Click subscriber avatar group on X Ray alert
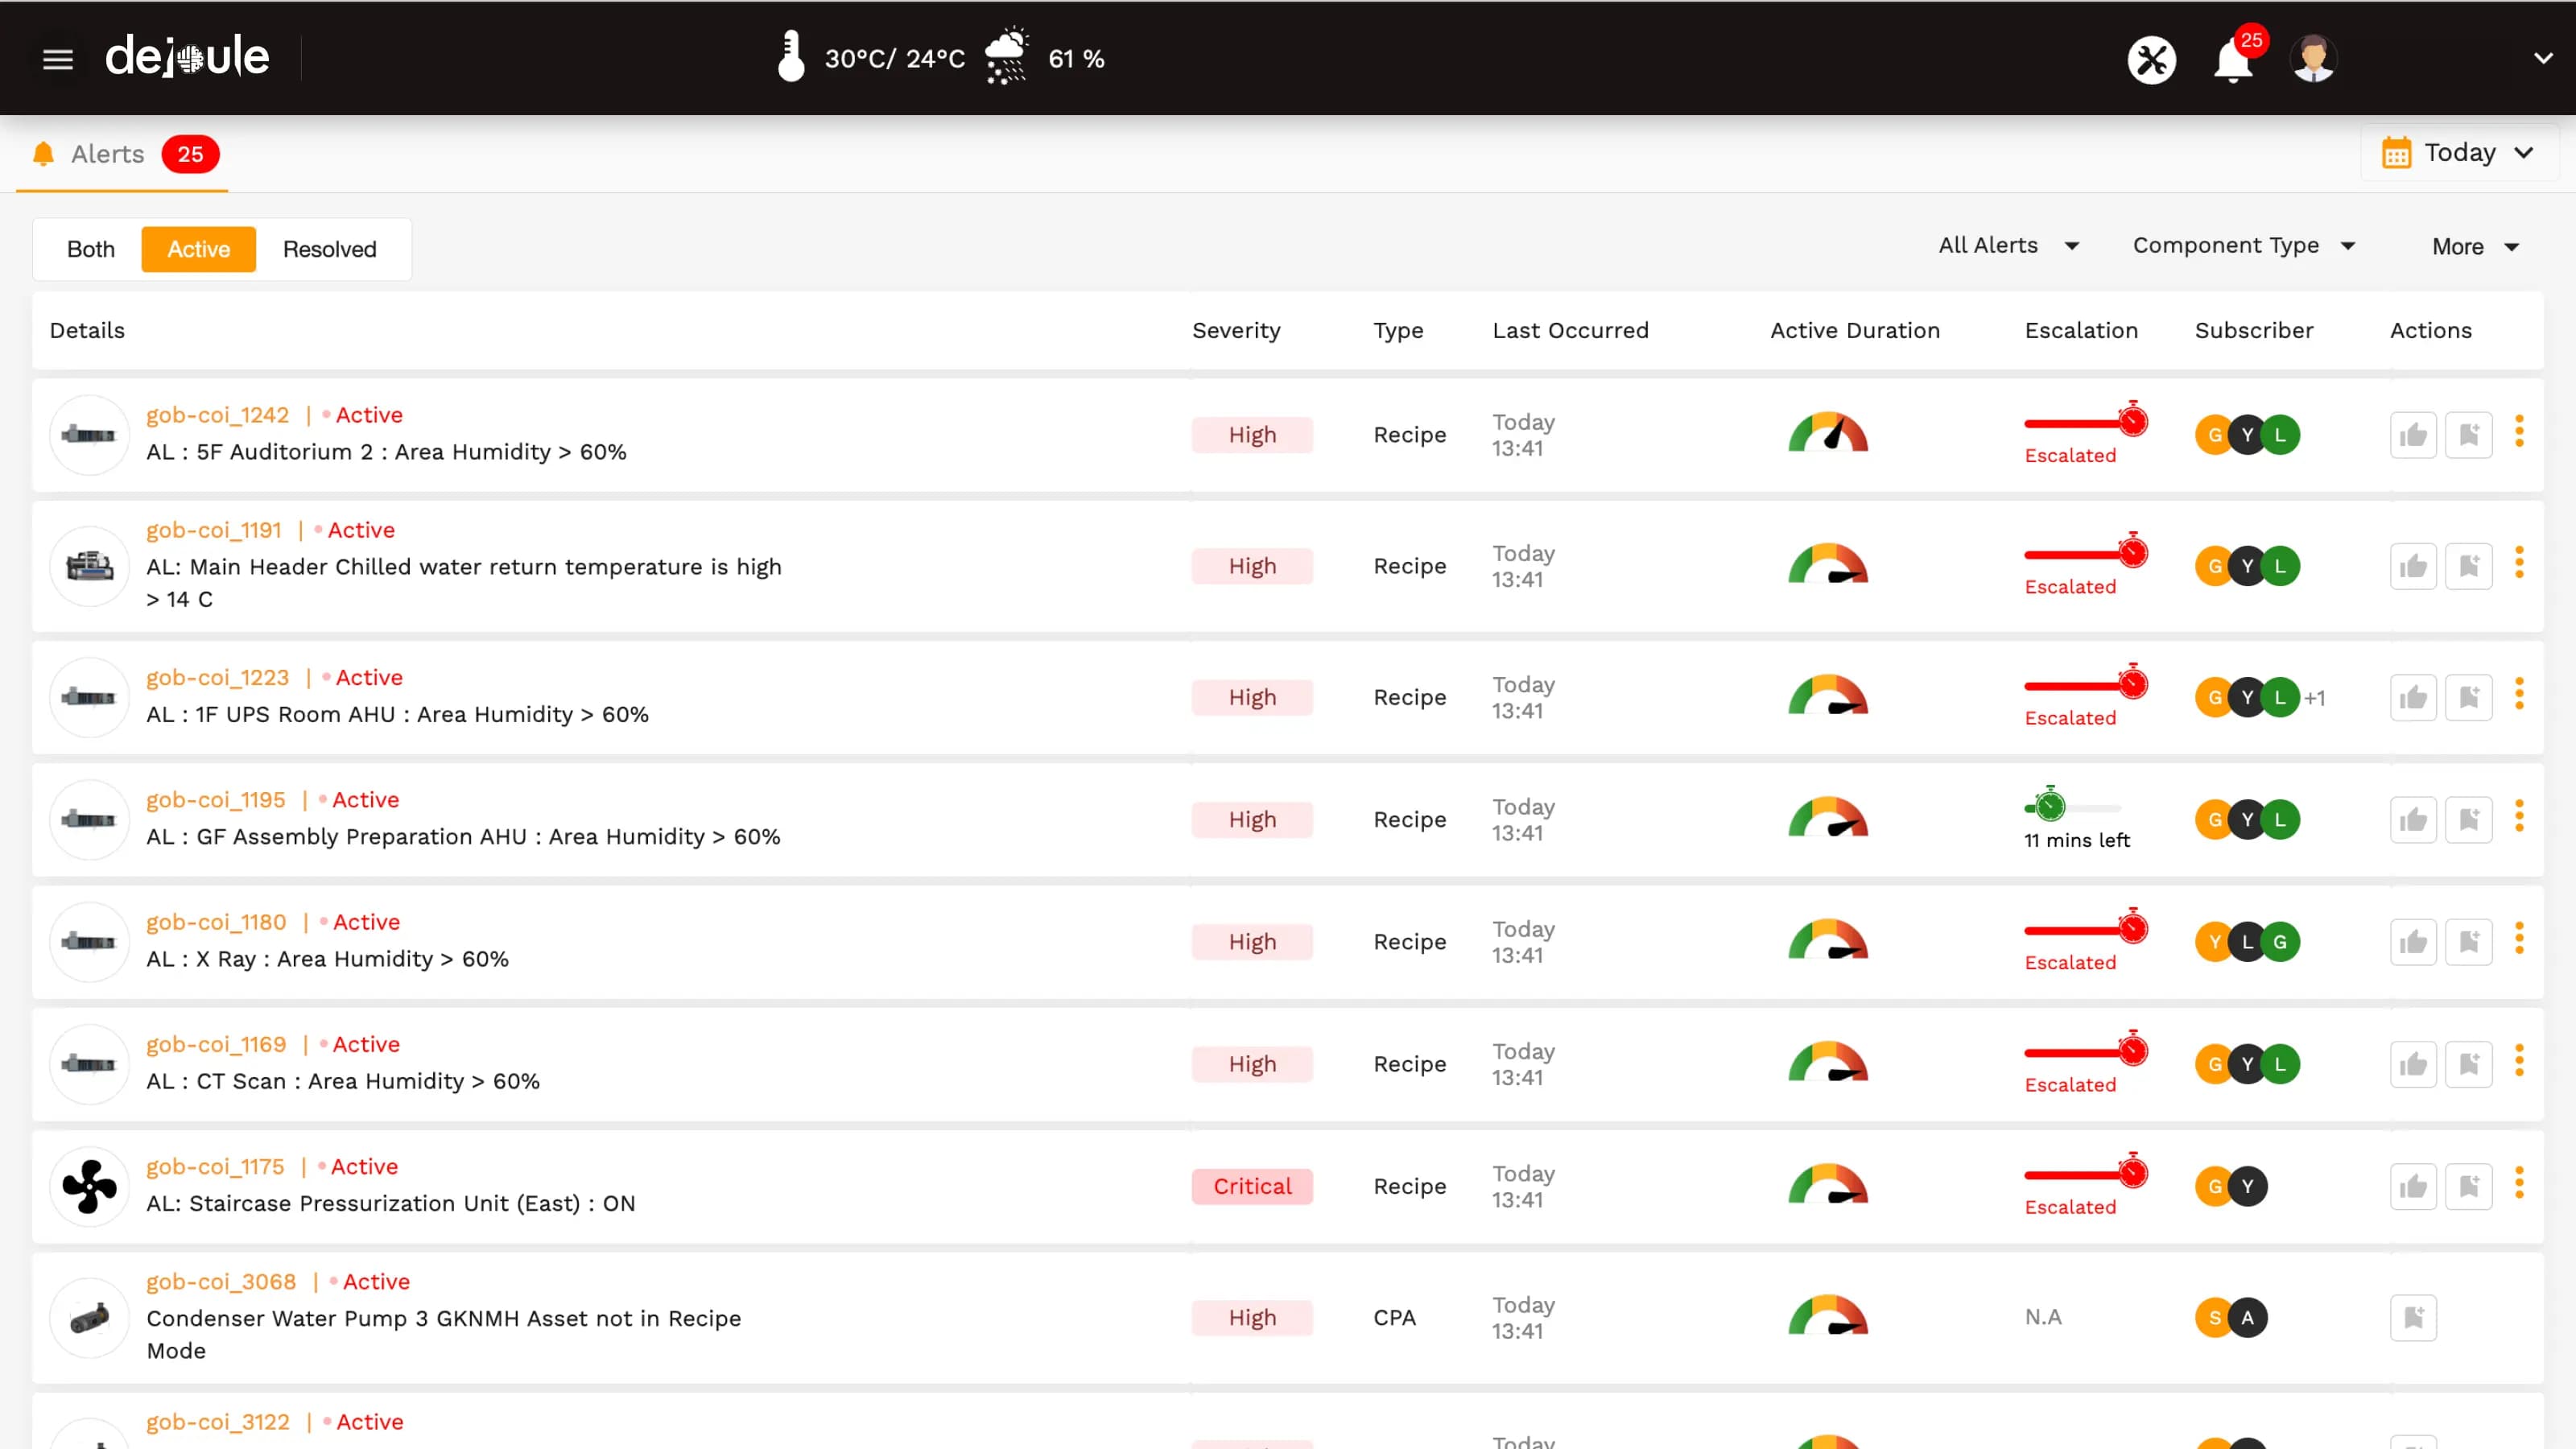 2246,941
